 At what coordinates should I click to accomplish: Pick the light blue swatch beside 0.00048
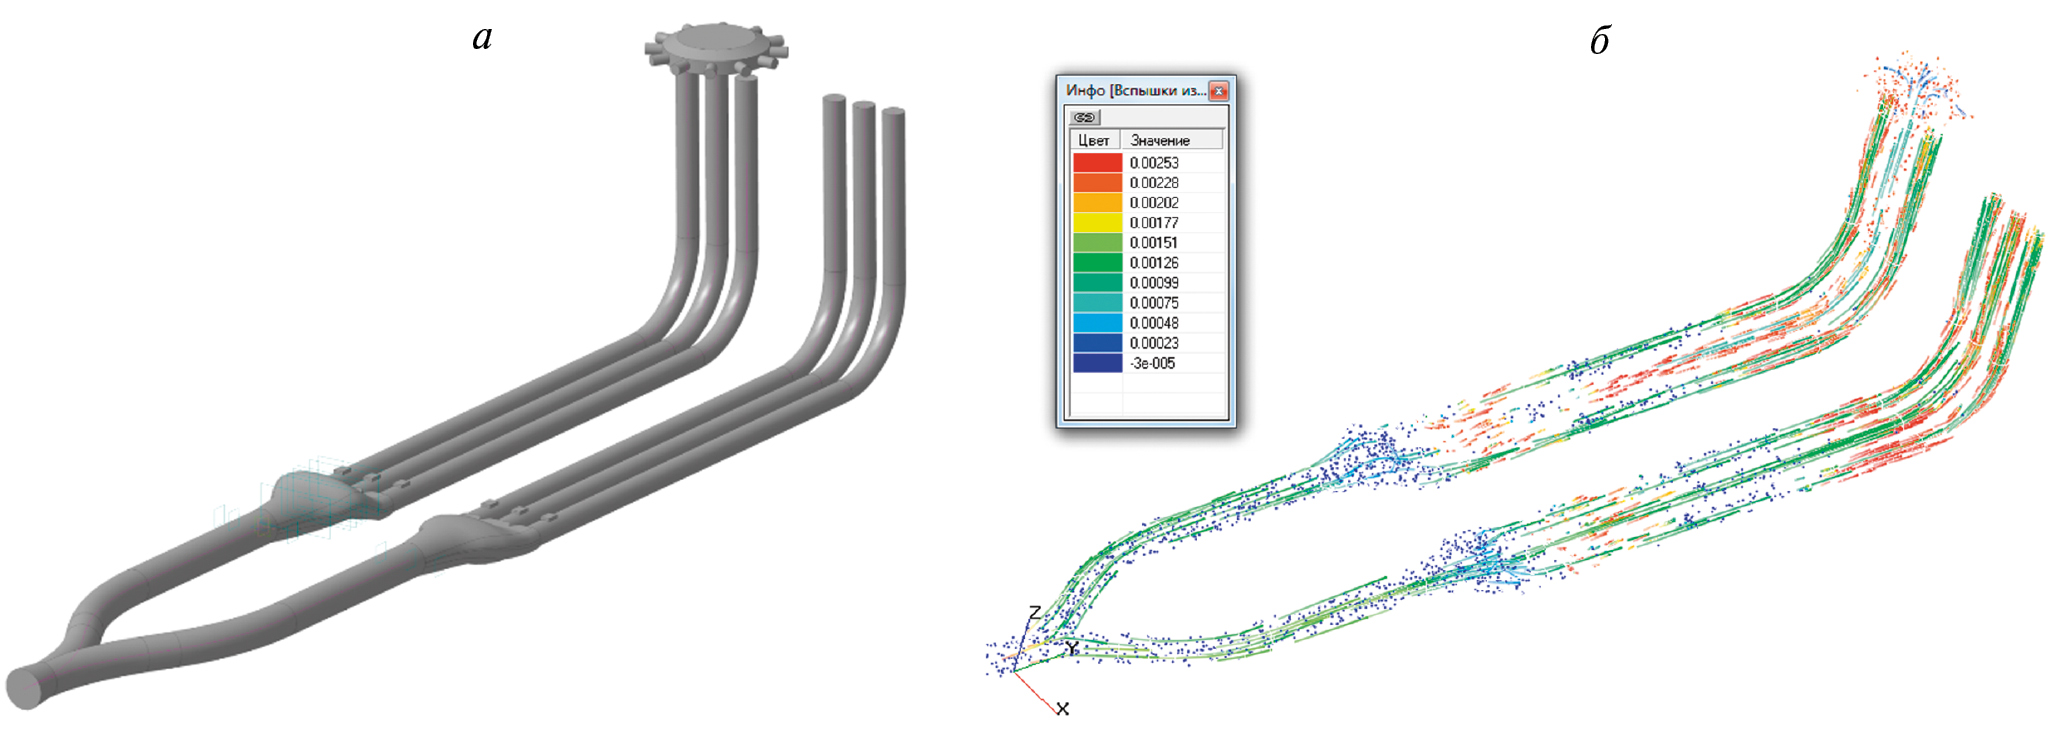[1097, 323]
